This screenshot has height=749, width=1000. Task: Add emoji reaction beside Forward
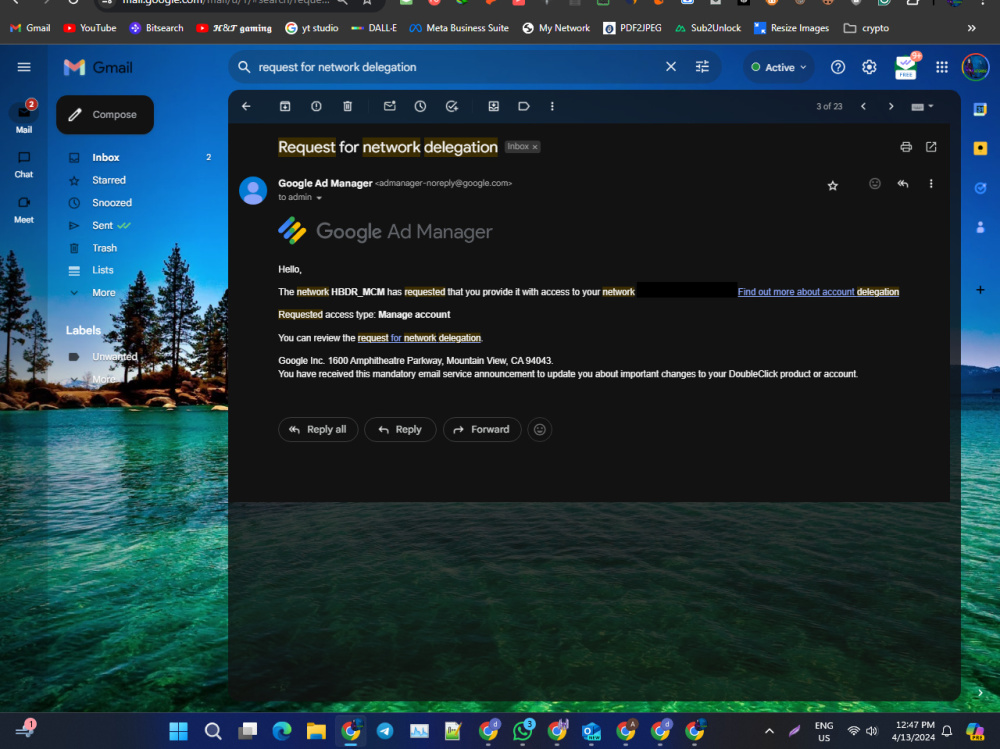click(540, 429)
